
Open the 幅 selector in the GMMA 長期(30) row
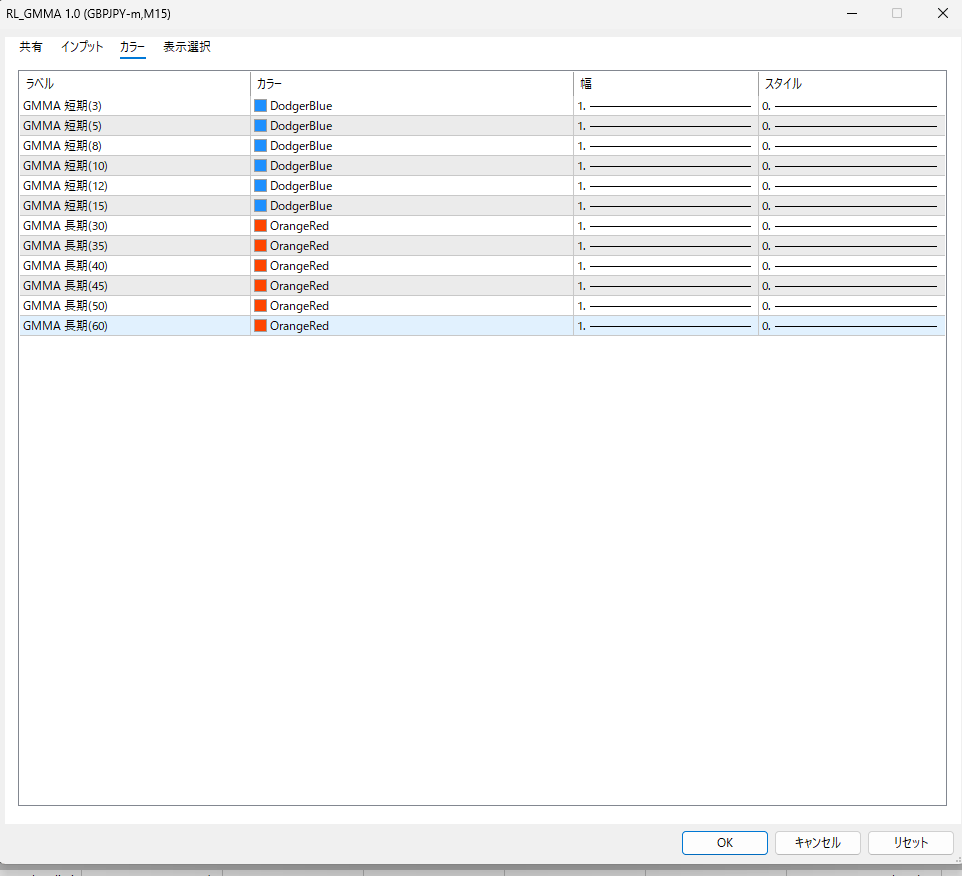[x=666, y=226]
